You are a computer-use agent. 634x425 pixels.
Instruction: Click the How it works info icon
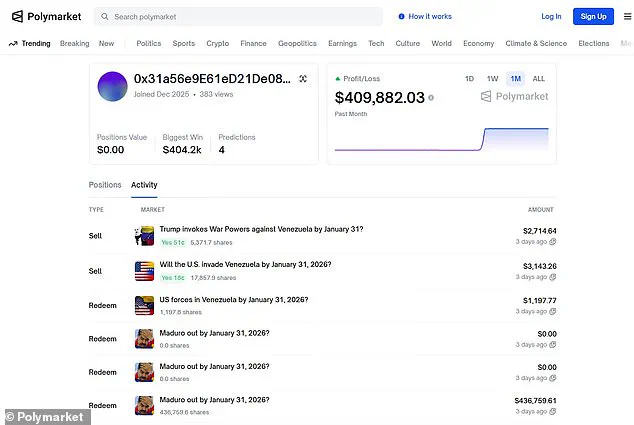(402, 17)
